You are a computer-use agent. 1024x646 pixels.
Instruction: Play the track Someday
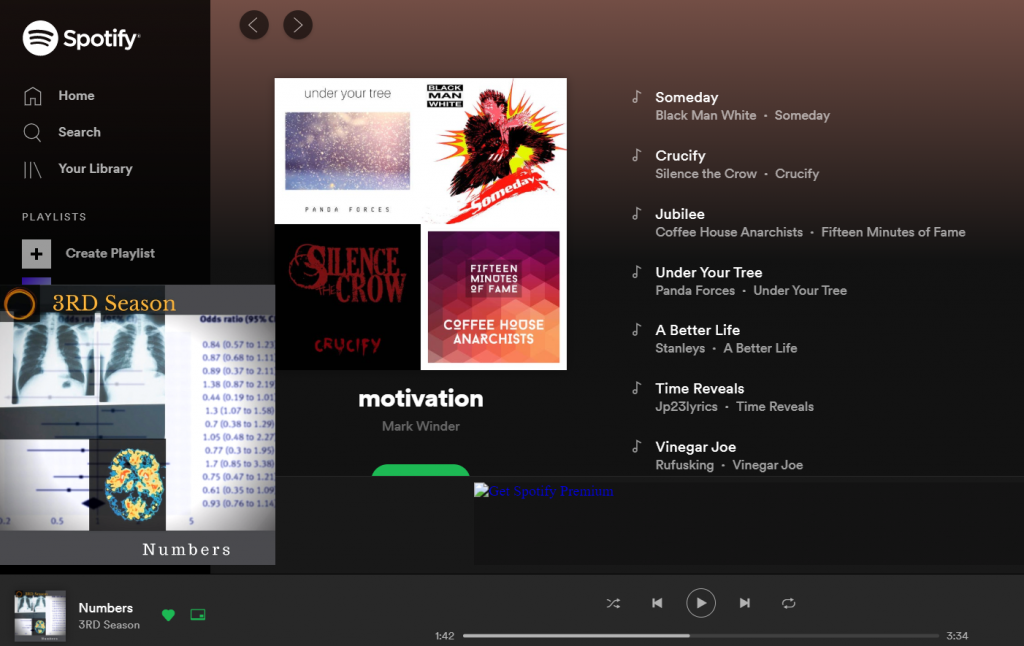click(686, 97)
